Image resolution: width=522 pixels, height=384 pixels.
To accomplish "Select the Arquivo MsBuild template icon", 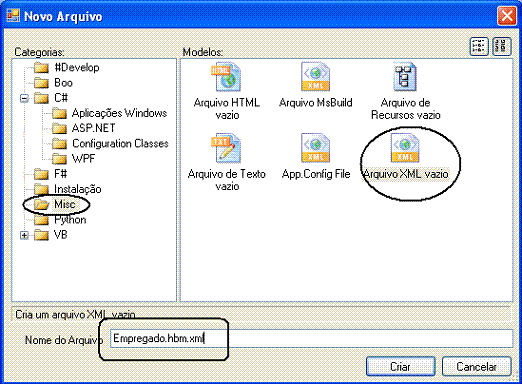I will pos(315,77).
